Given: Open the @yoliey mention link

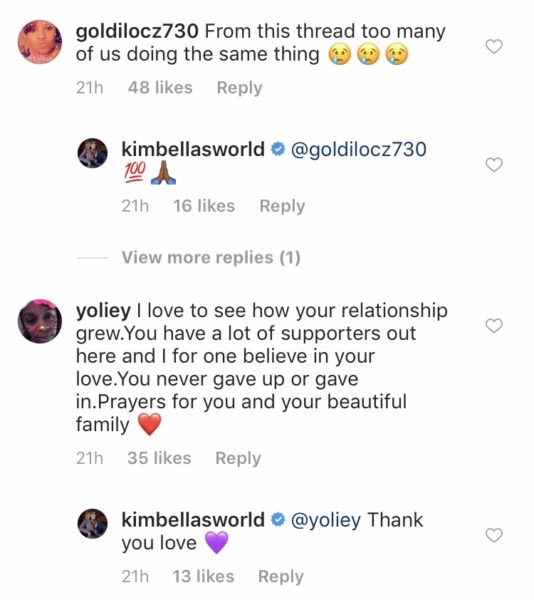Looking at the screenshot, I should click(x=326, y=520).
